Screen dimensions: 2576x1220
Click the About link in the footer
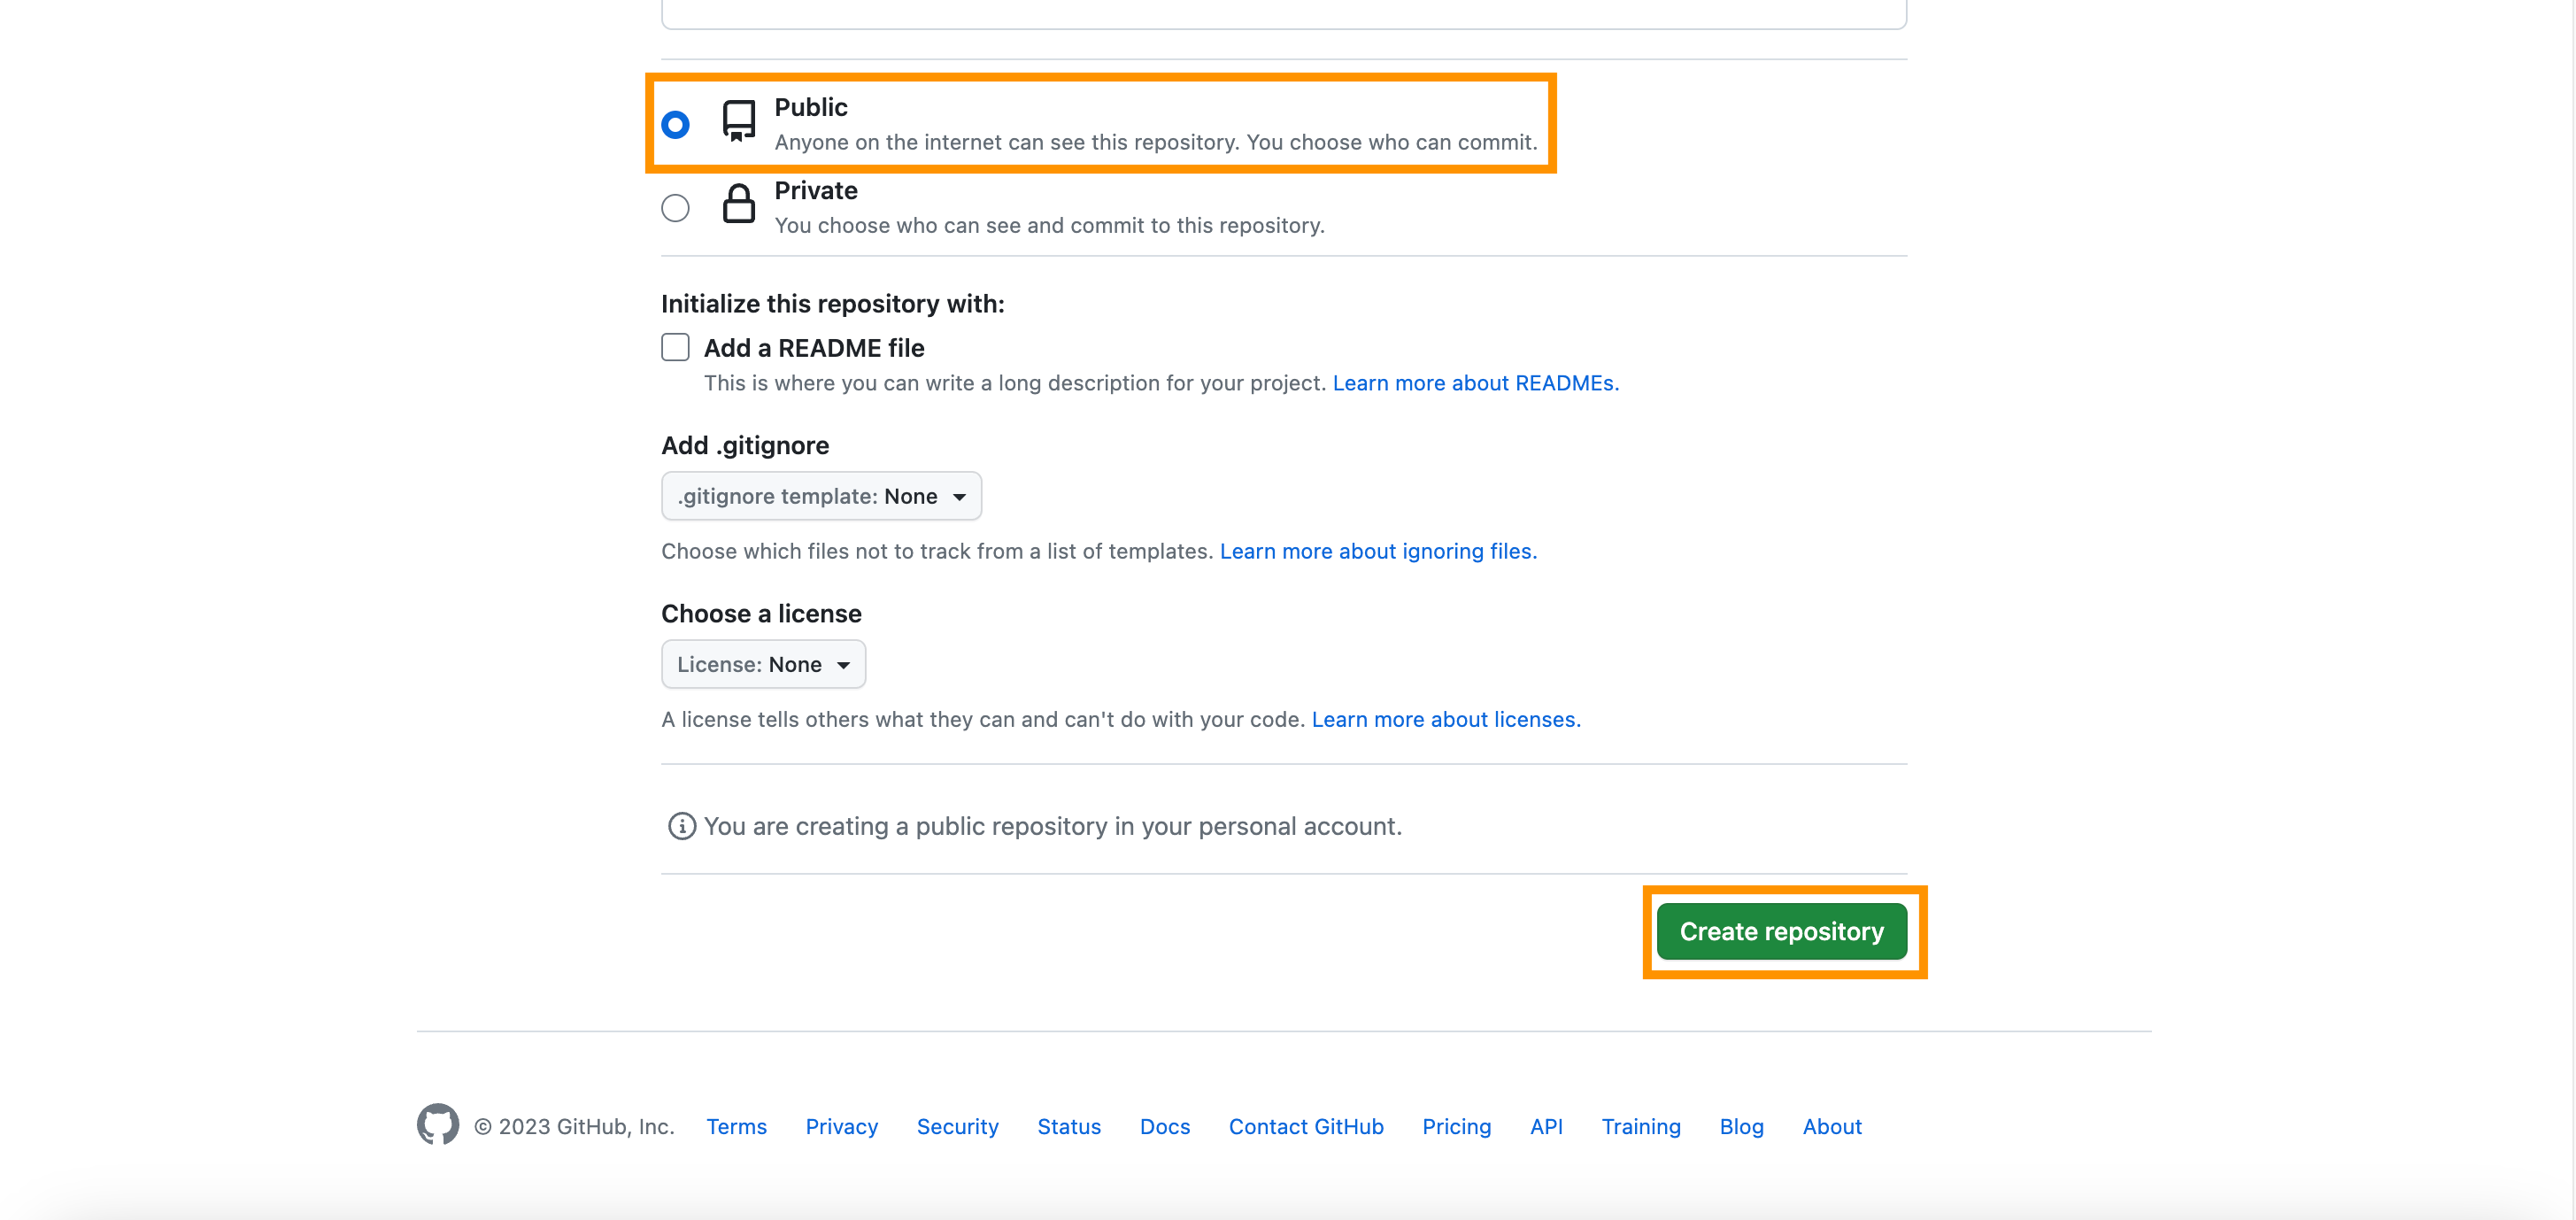coord(1831,1126)
